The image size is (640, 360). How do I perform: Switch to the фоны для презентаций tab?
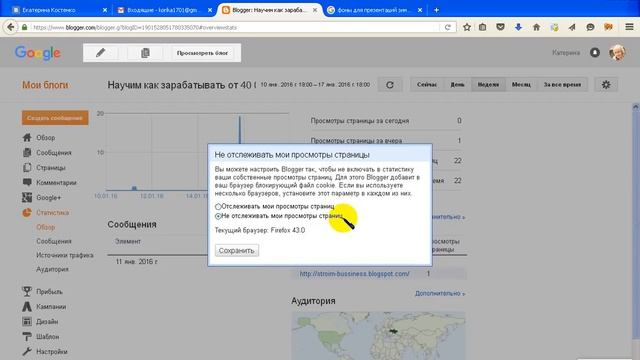tap(375, 10)
